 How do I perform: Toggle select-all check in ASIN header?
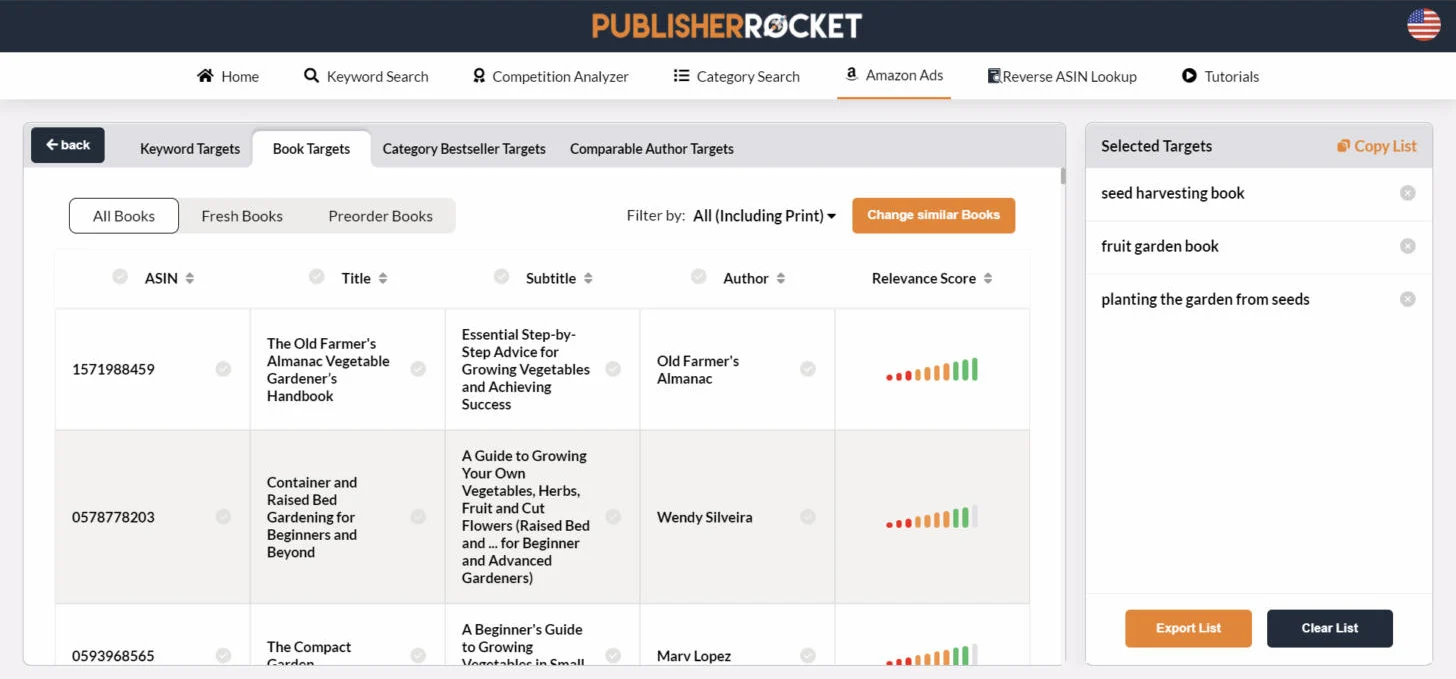pyautogui.click(x=120, y=277)
